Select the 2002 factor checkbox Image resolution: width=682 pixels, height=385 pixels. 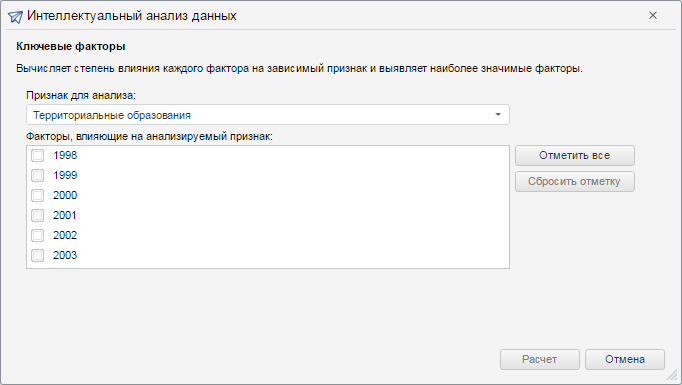pyautogui.click(x=37, y=235)
